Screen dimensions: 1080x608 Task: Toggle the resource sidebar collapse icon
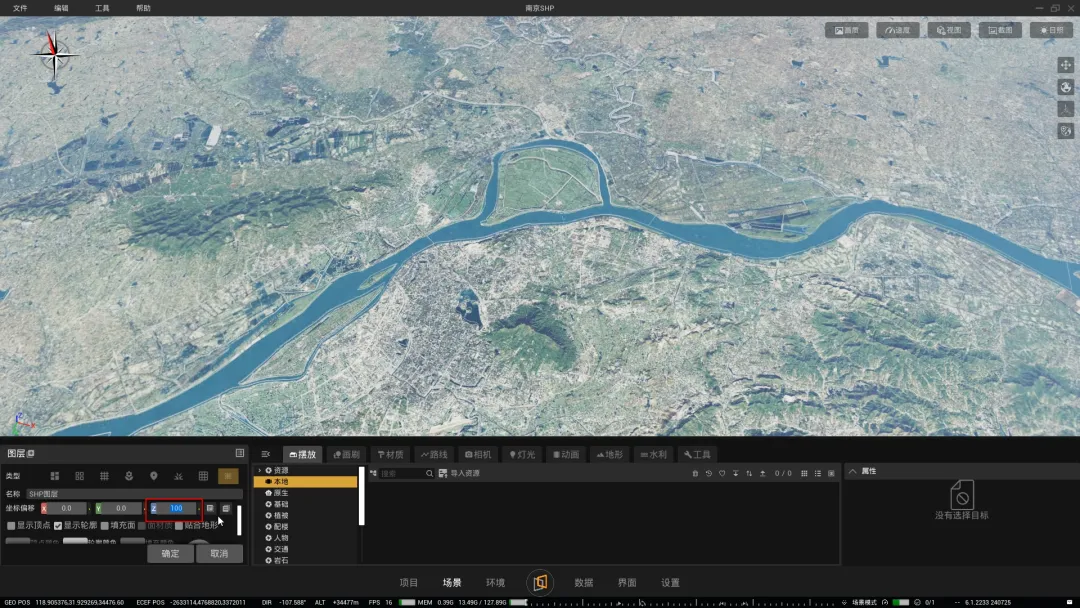pos(265,454)
